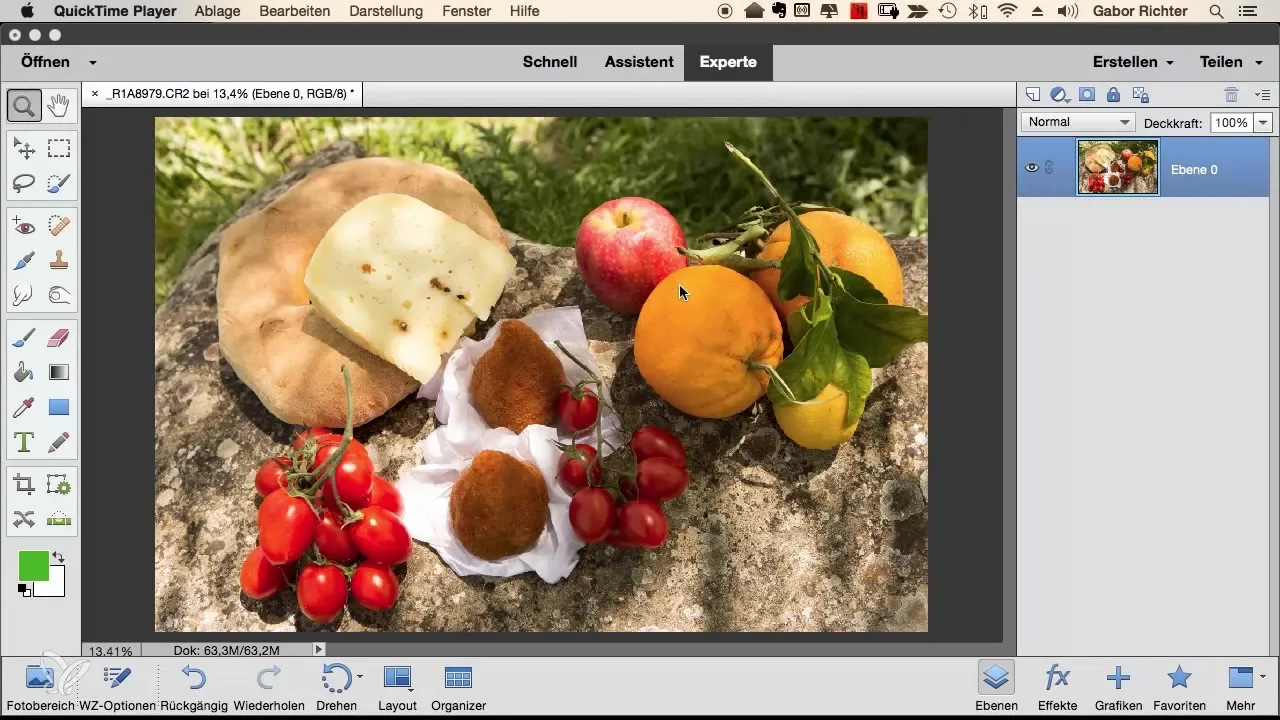Toggle the WZ-Optionen tool options panel
The height and width of the screenshot is (720, 1280).
click(x=116, y=686)
